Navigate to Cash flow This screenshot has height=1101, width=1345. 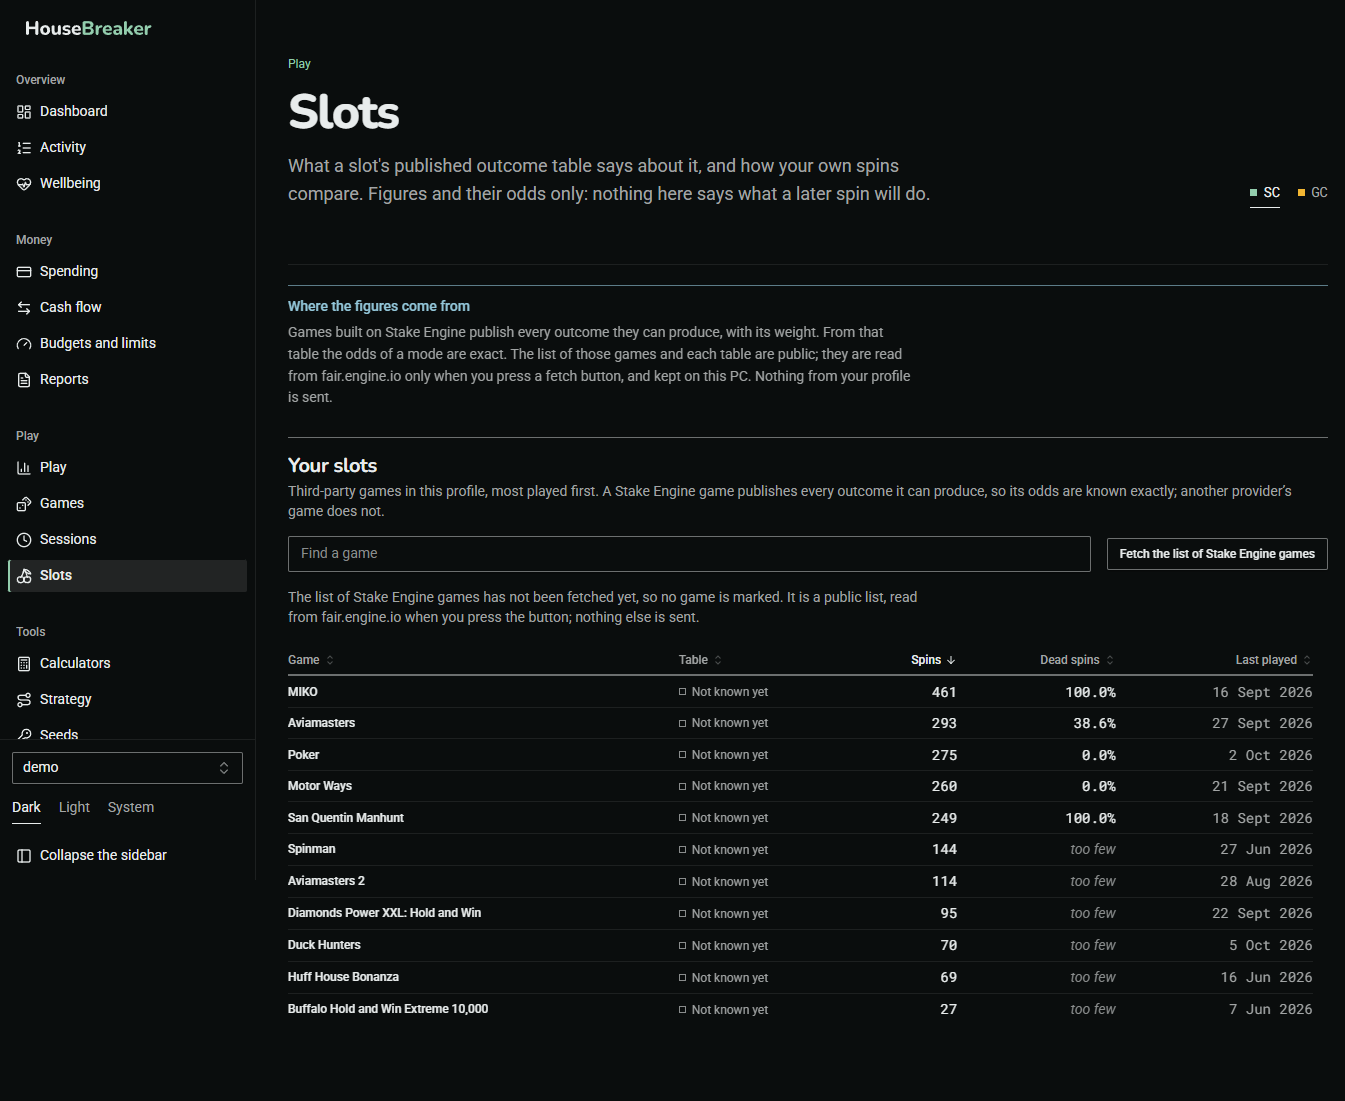click(x=127, y=308)
